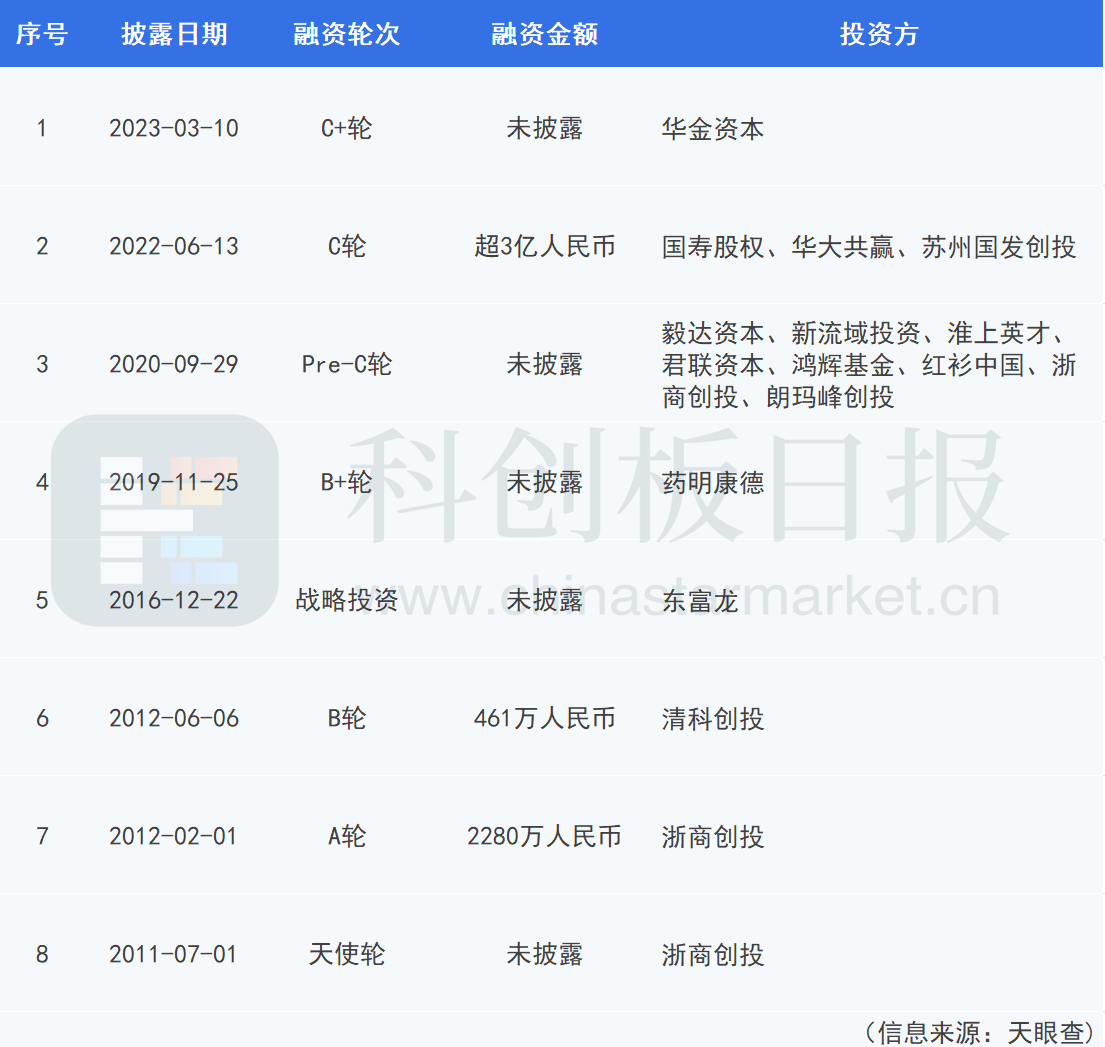
Task: Select the date 2011-07-01
Action: [174, 955]
